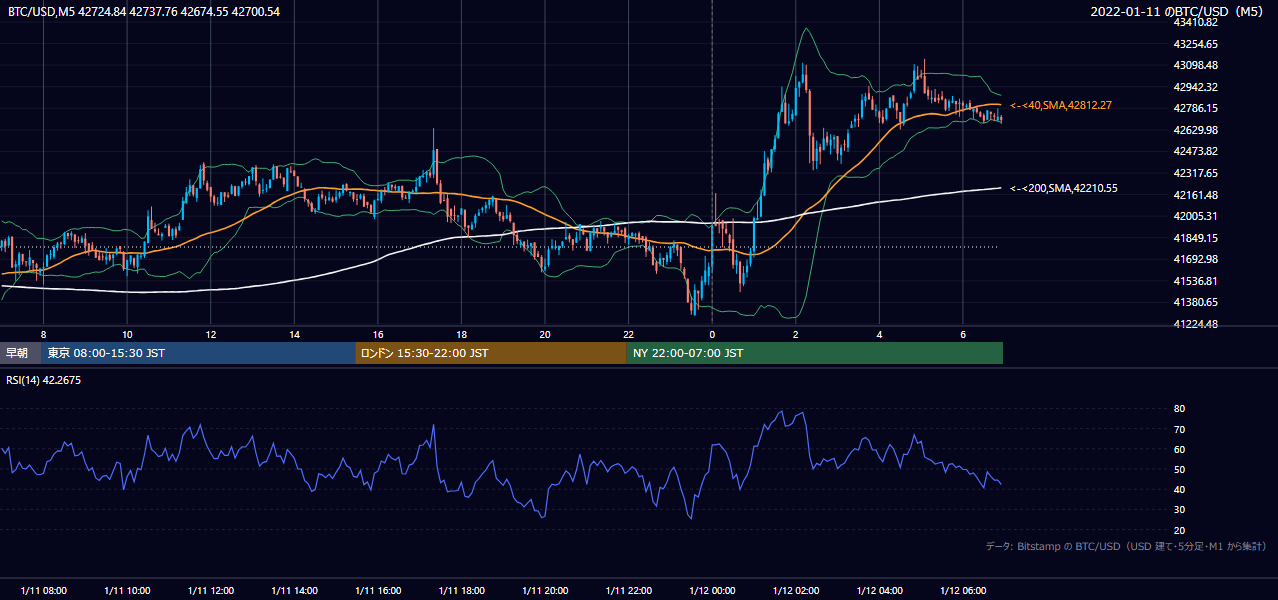Select the RSI scale value 20

click(1179, 530)
